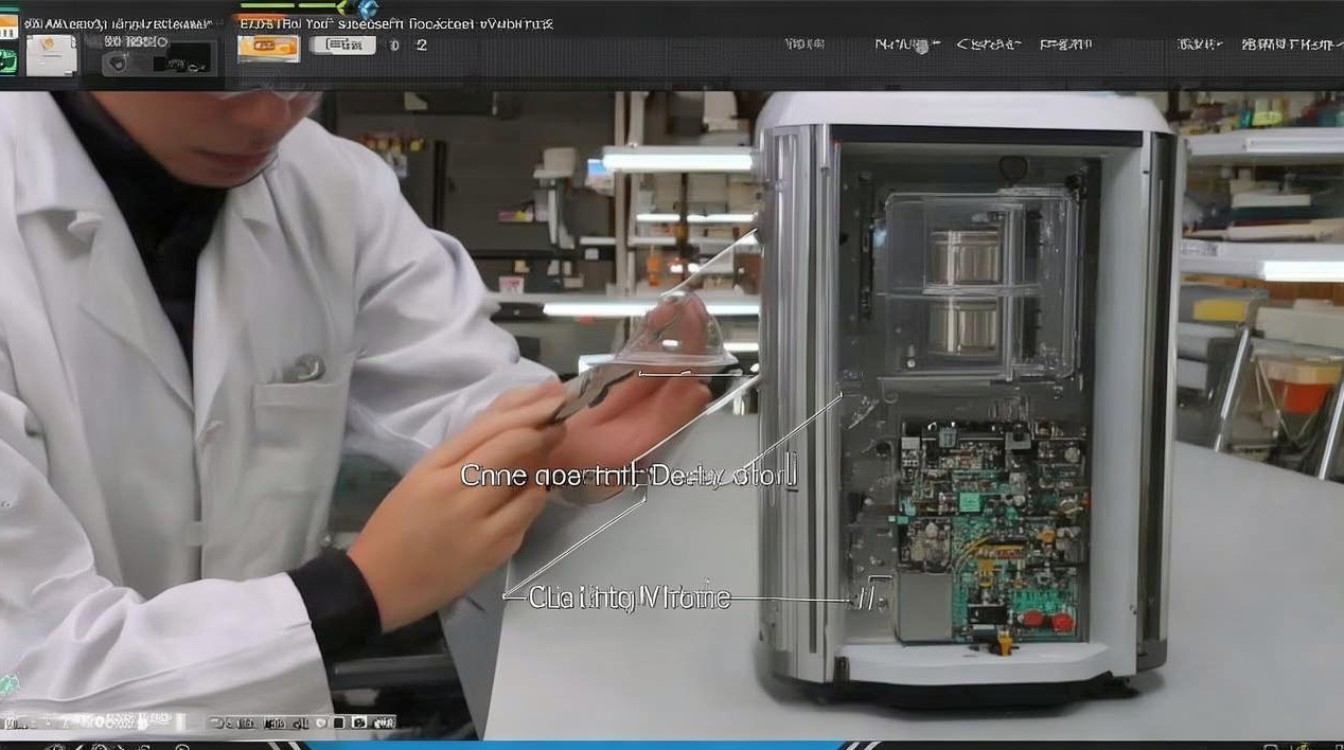This screenshot has width=1344, height=750.
Task: Open the first garbled menu item on right
Action: (x=805, y=45)
